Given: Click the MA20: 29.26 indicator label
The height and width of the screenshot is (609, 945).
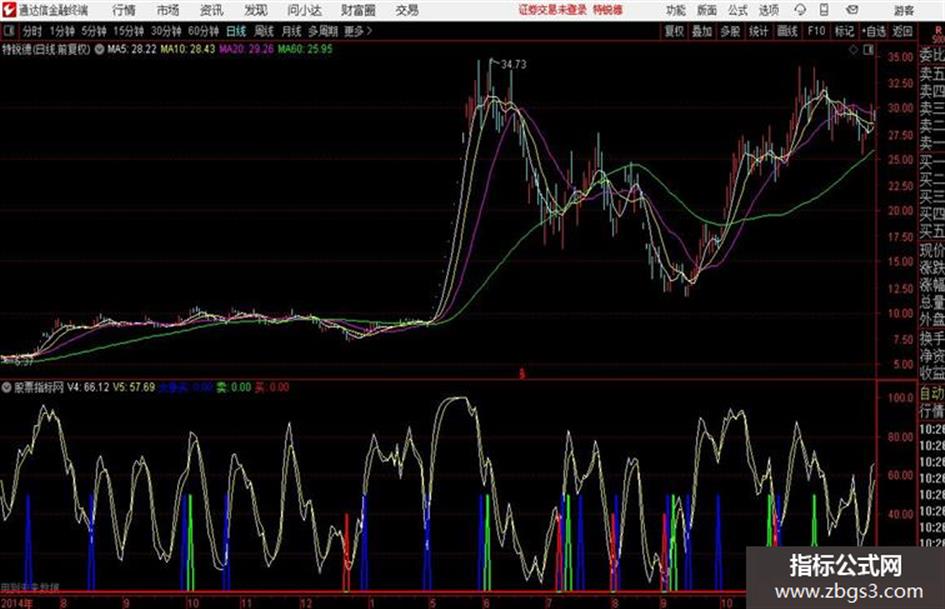Looking at the screenshot, I should click(246, 49).
